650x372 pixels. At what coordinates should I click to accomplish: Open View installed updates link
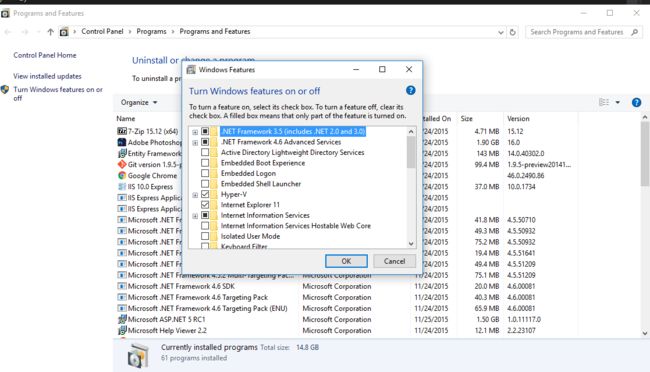point(47,76)
